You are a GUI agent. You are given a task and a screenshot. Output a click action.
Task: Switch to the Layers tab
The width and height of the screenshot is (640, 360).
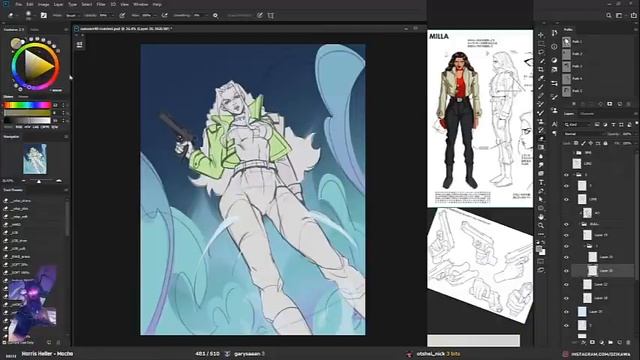click(569, 114)
